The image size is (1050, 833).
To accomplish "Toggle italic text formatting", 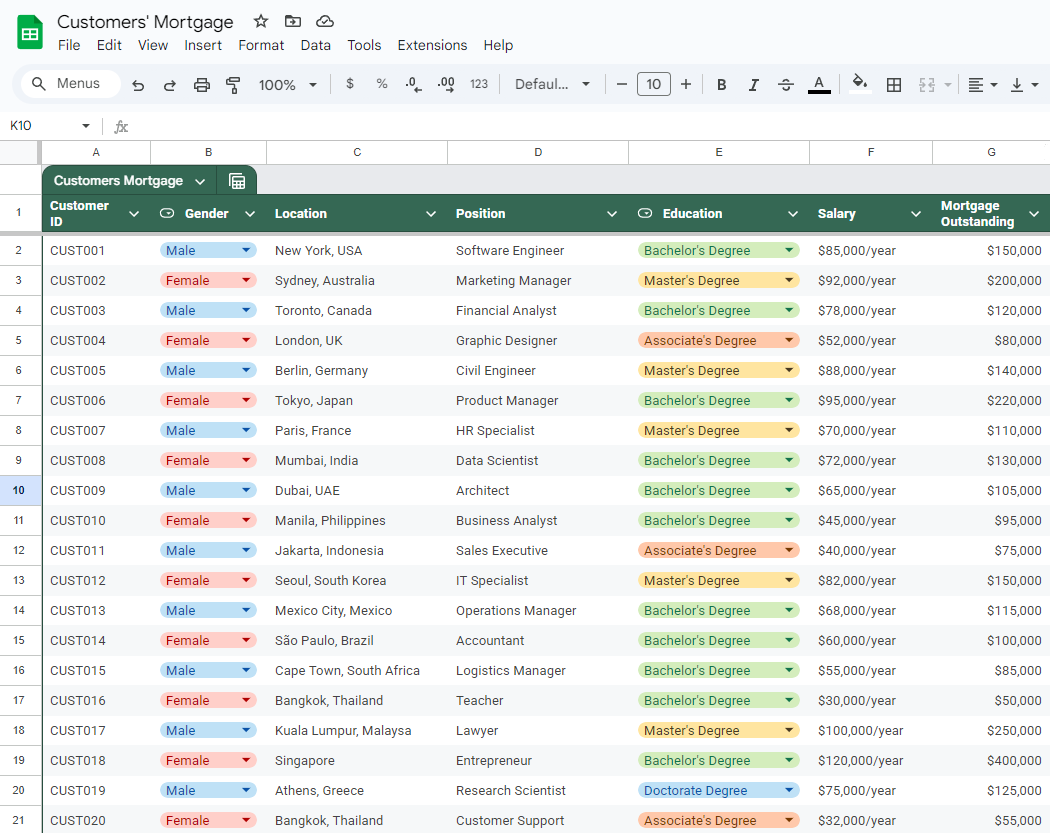I will point(753,85).
